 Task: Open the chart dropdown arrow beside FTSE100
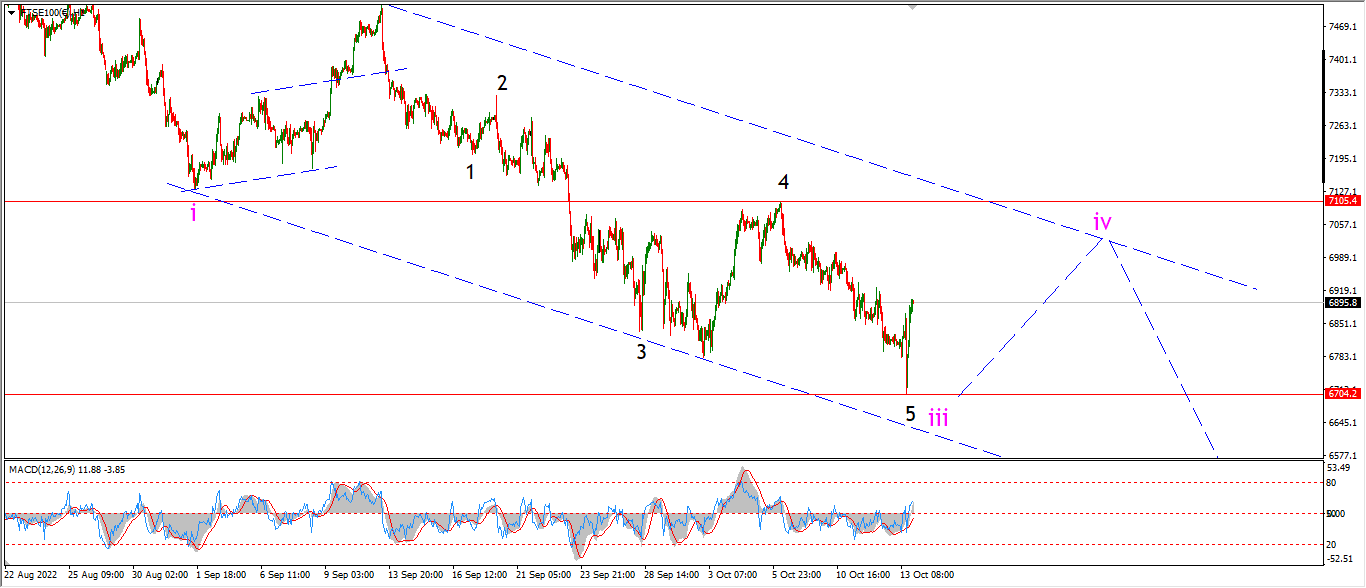[x=11, y=12]
